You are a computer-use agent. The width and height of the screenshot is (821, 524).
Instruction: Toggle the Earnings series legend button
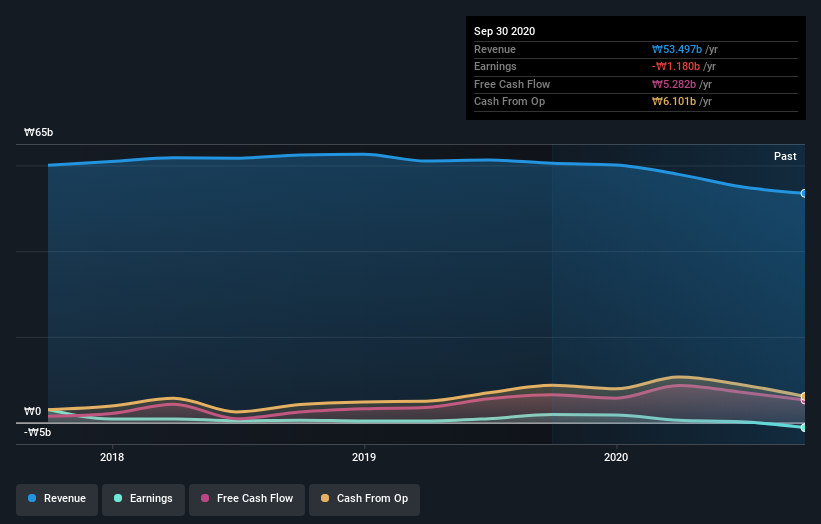[x=143, y=499]
